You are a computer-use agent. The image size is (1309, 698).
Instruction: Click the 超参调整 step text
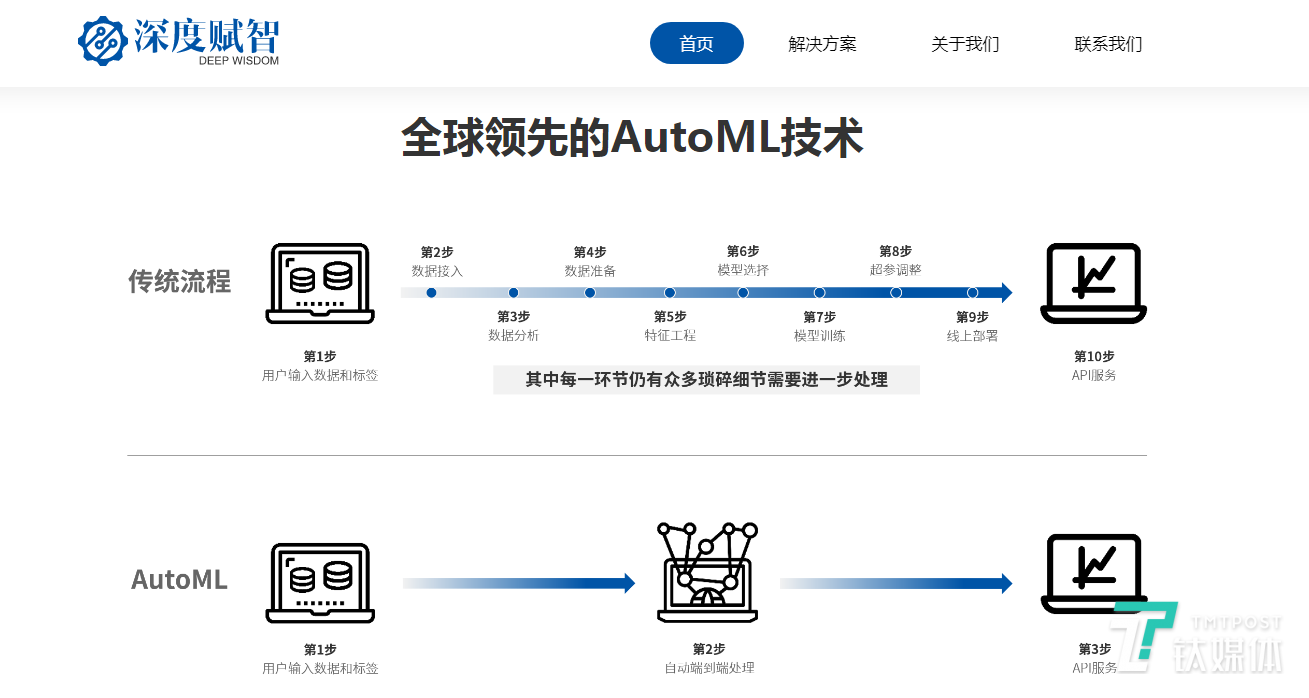pyautogui.click(x=896, y=270)
